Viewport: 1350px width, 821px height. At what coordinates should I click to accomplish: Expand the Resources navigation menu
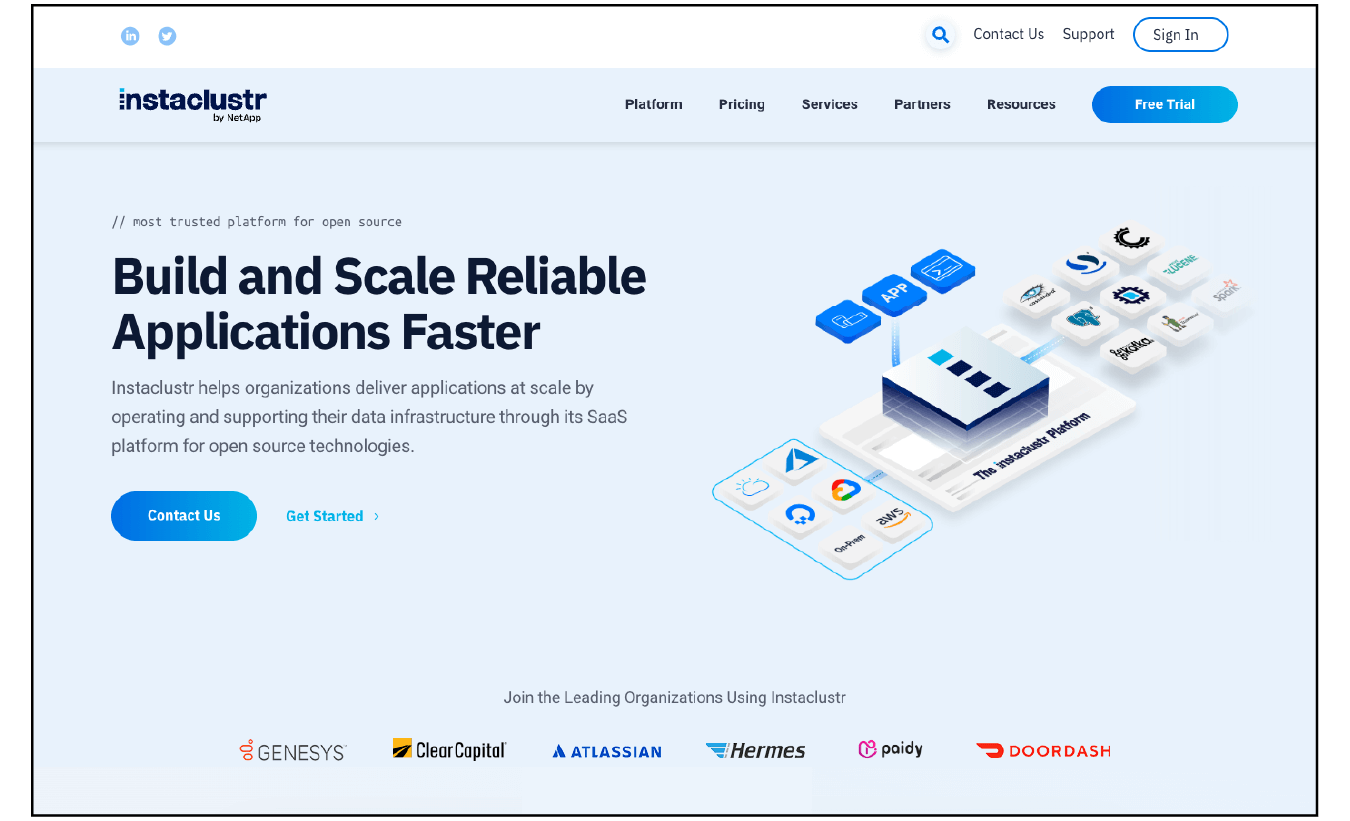click(1021, 104)
